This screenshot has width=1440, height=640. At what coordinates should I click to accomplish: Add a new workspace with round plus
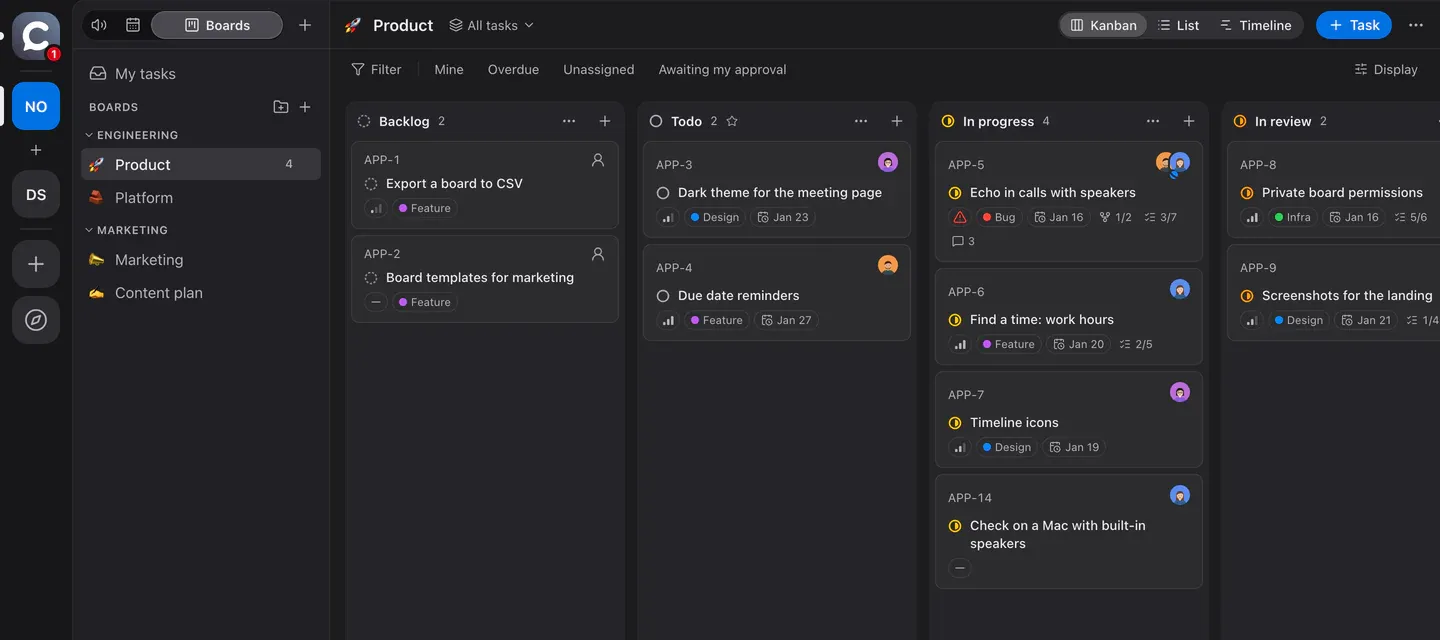click(x=36, y=264)
